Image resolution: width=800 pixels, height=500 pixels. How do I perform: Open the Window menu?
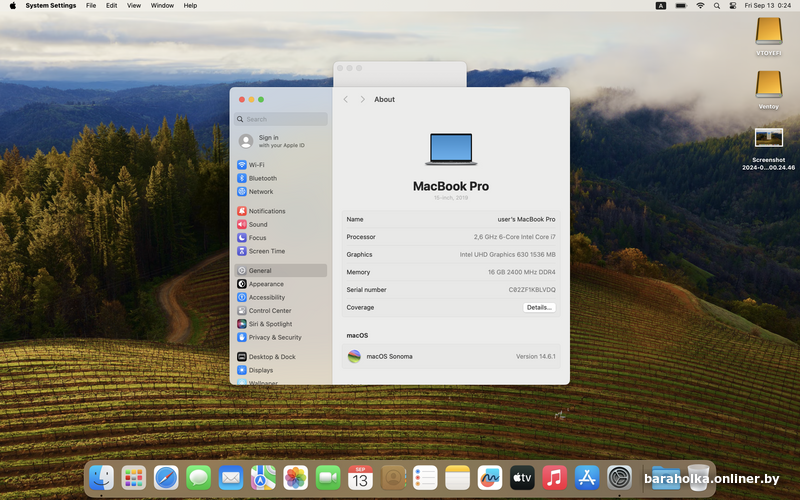tap(162, 6)
